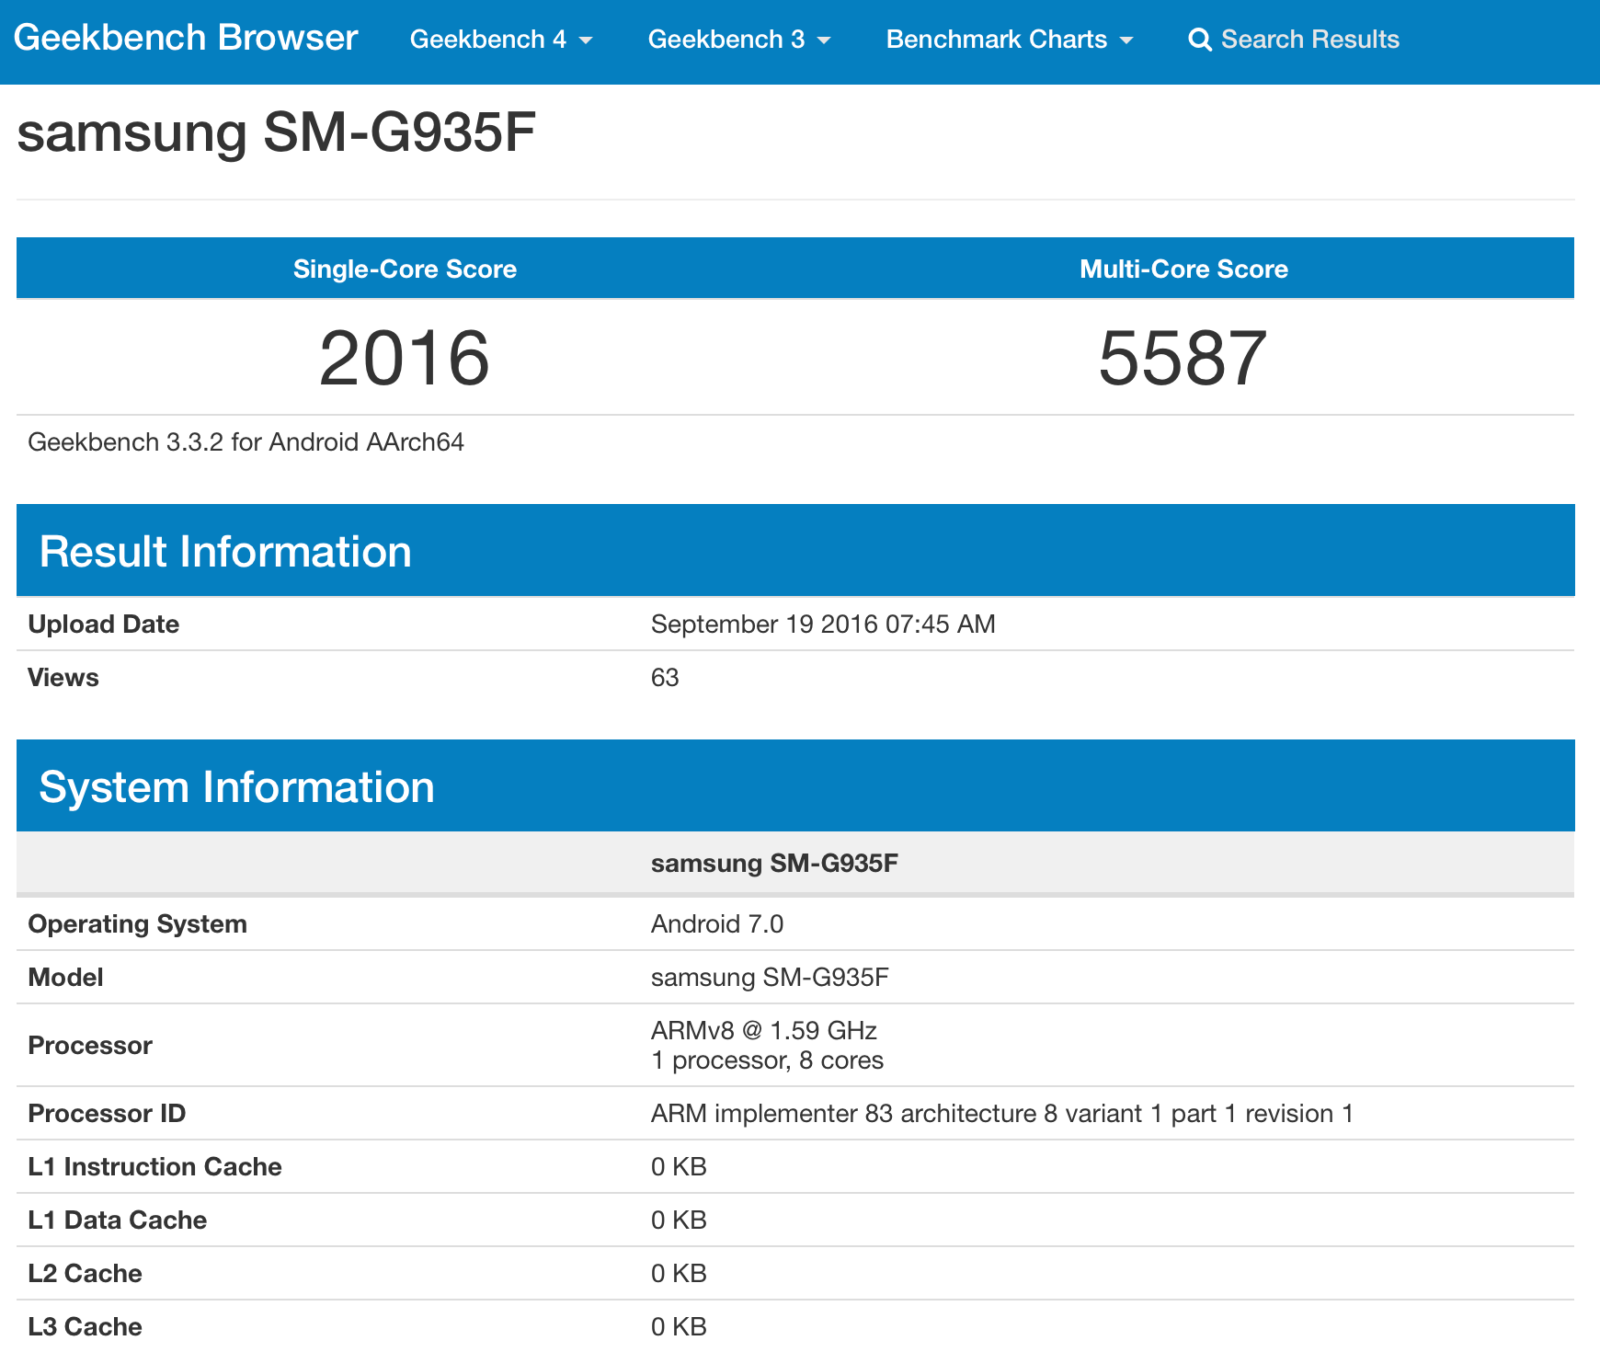Click the caret arrow beside Benchmark Charts

tap(1127, 41)
